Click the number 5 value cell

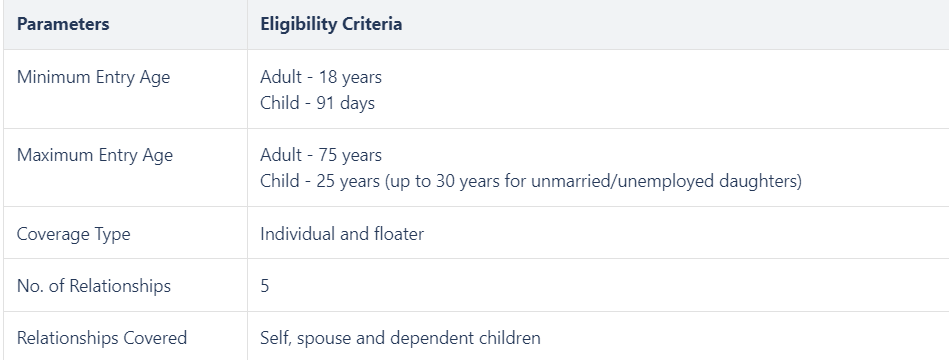point(264,286)
